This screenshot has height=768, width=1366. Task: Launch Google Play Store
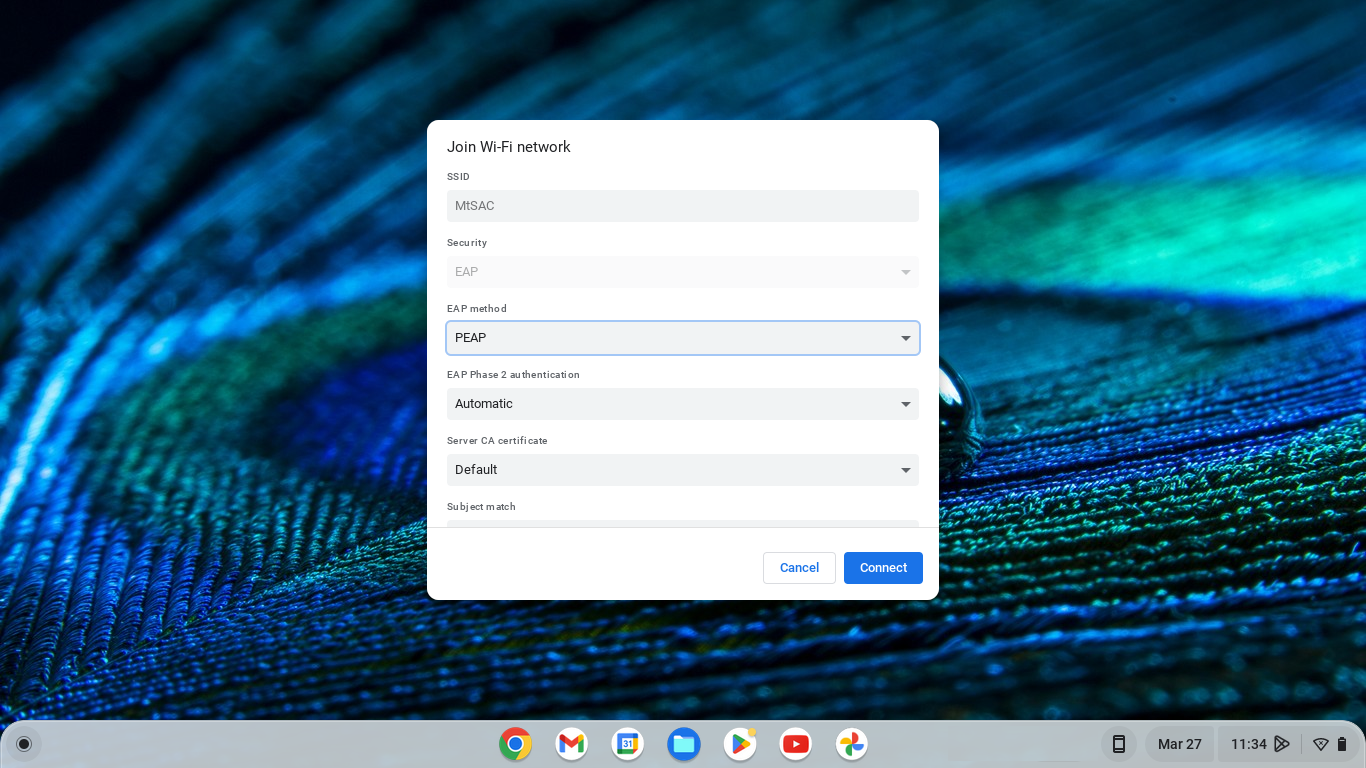coord(739,744)
